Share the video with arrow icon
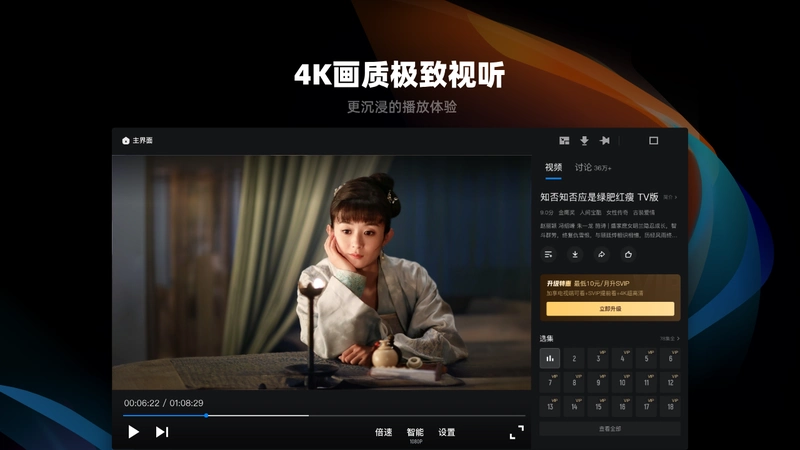The width and height of the screenshot is (800, 450). [x=602, y=254]
